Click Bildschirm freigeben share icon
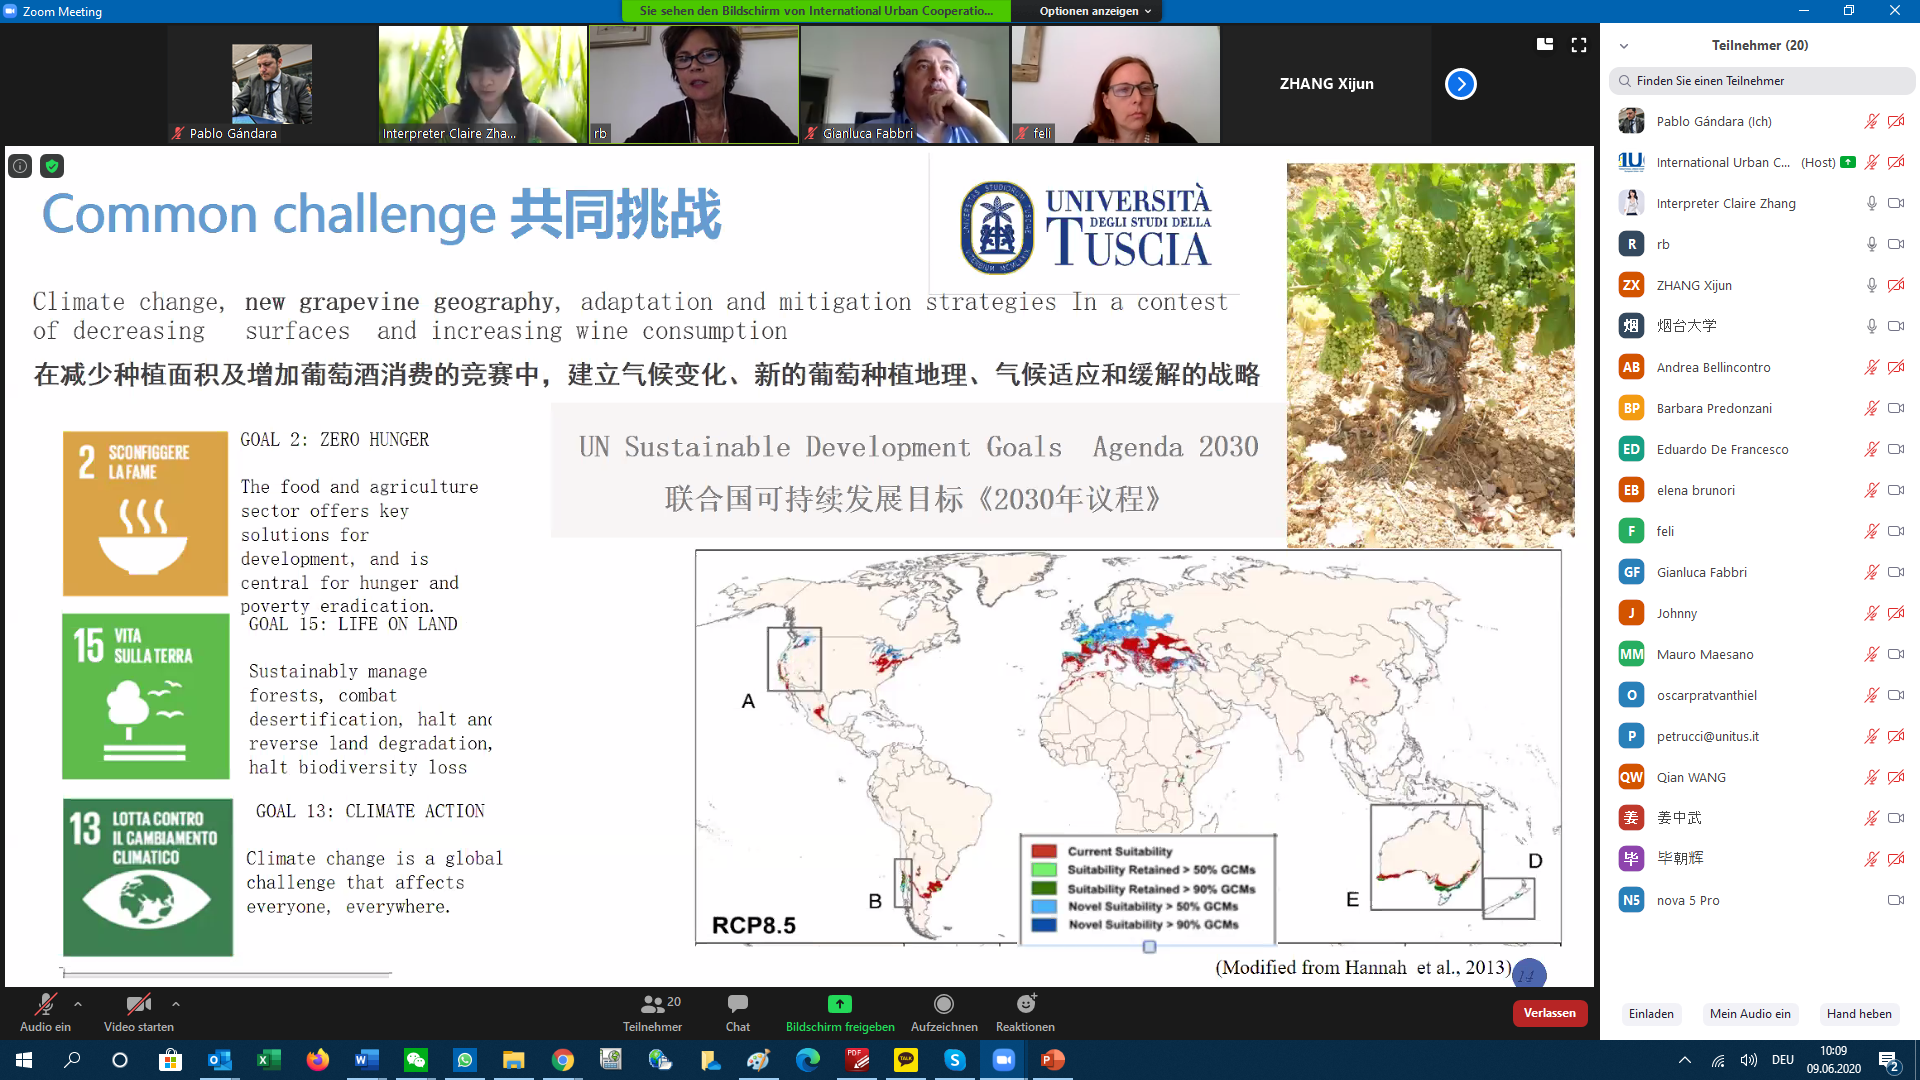The width and height of the screenshot is (1920, 1080). (839, 1004)
